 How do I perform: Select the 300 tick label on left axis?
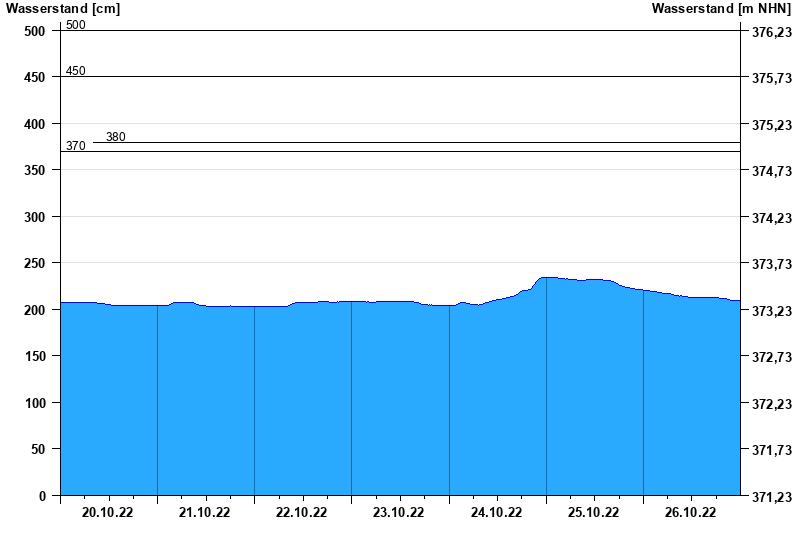tap(35, 217)
